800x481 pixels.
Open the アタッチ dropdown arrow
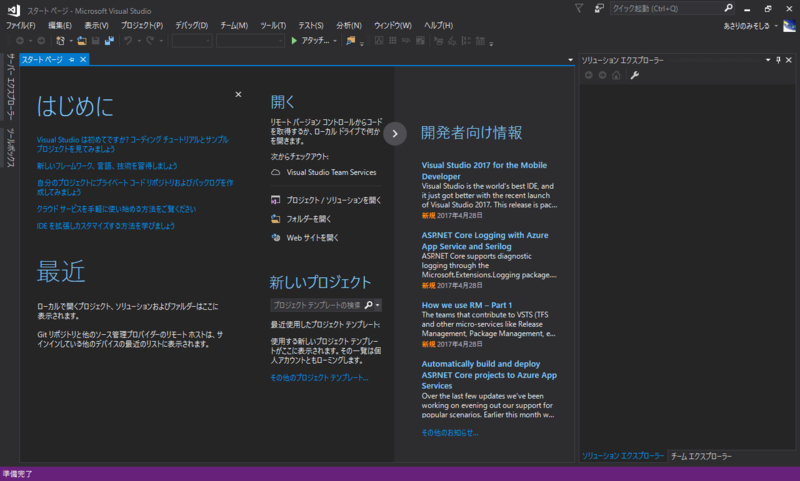coord(335,40)
